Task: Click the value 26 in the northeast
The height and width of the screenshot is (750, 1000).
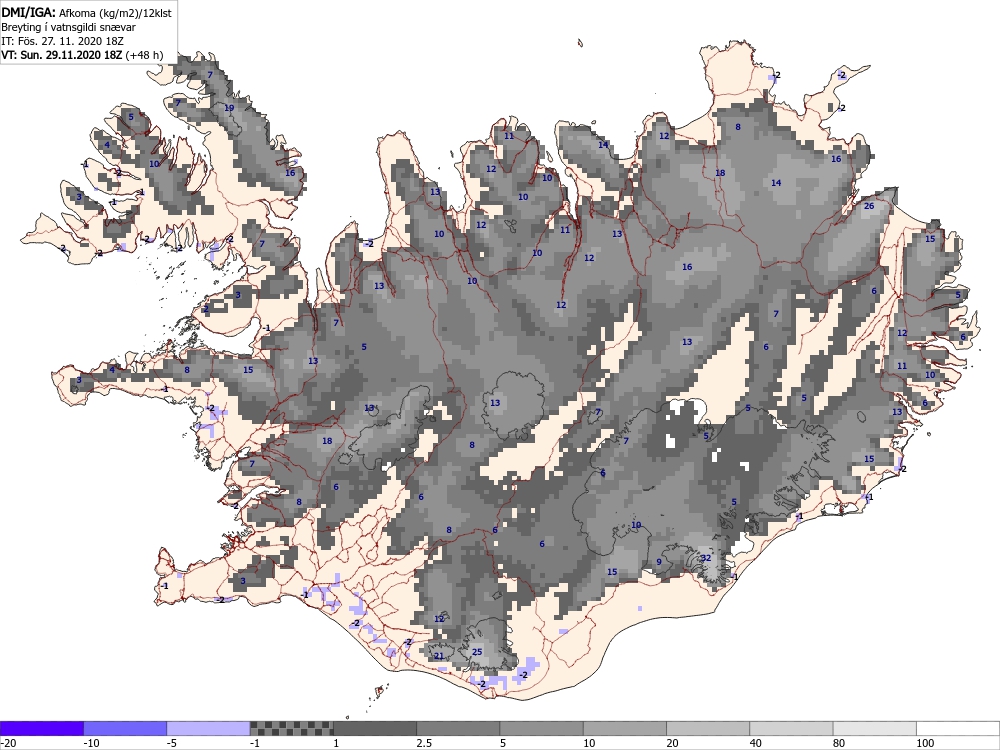Action: (x=869, y=206)
